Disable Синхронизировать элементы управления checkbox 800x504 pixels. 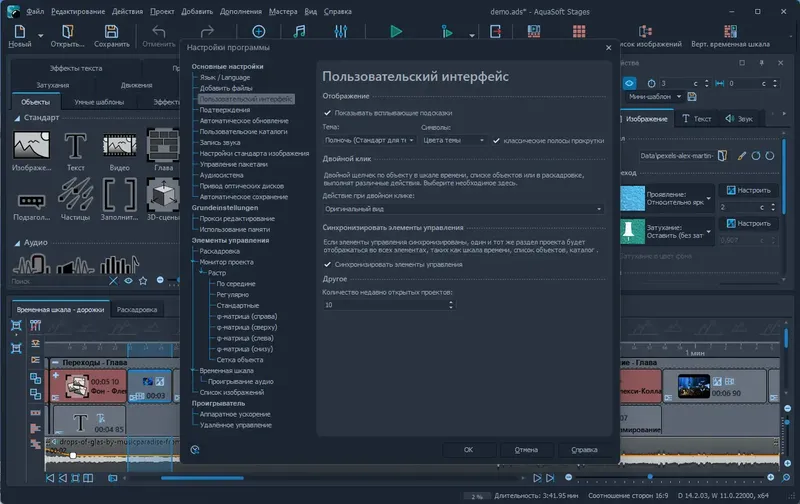327,264
